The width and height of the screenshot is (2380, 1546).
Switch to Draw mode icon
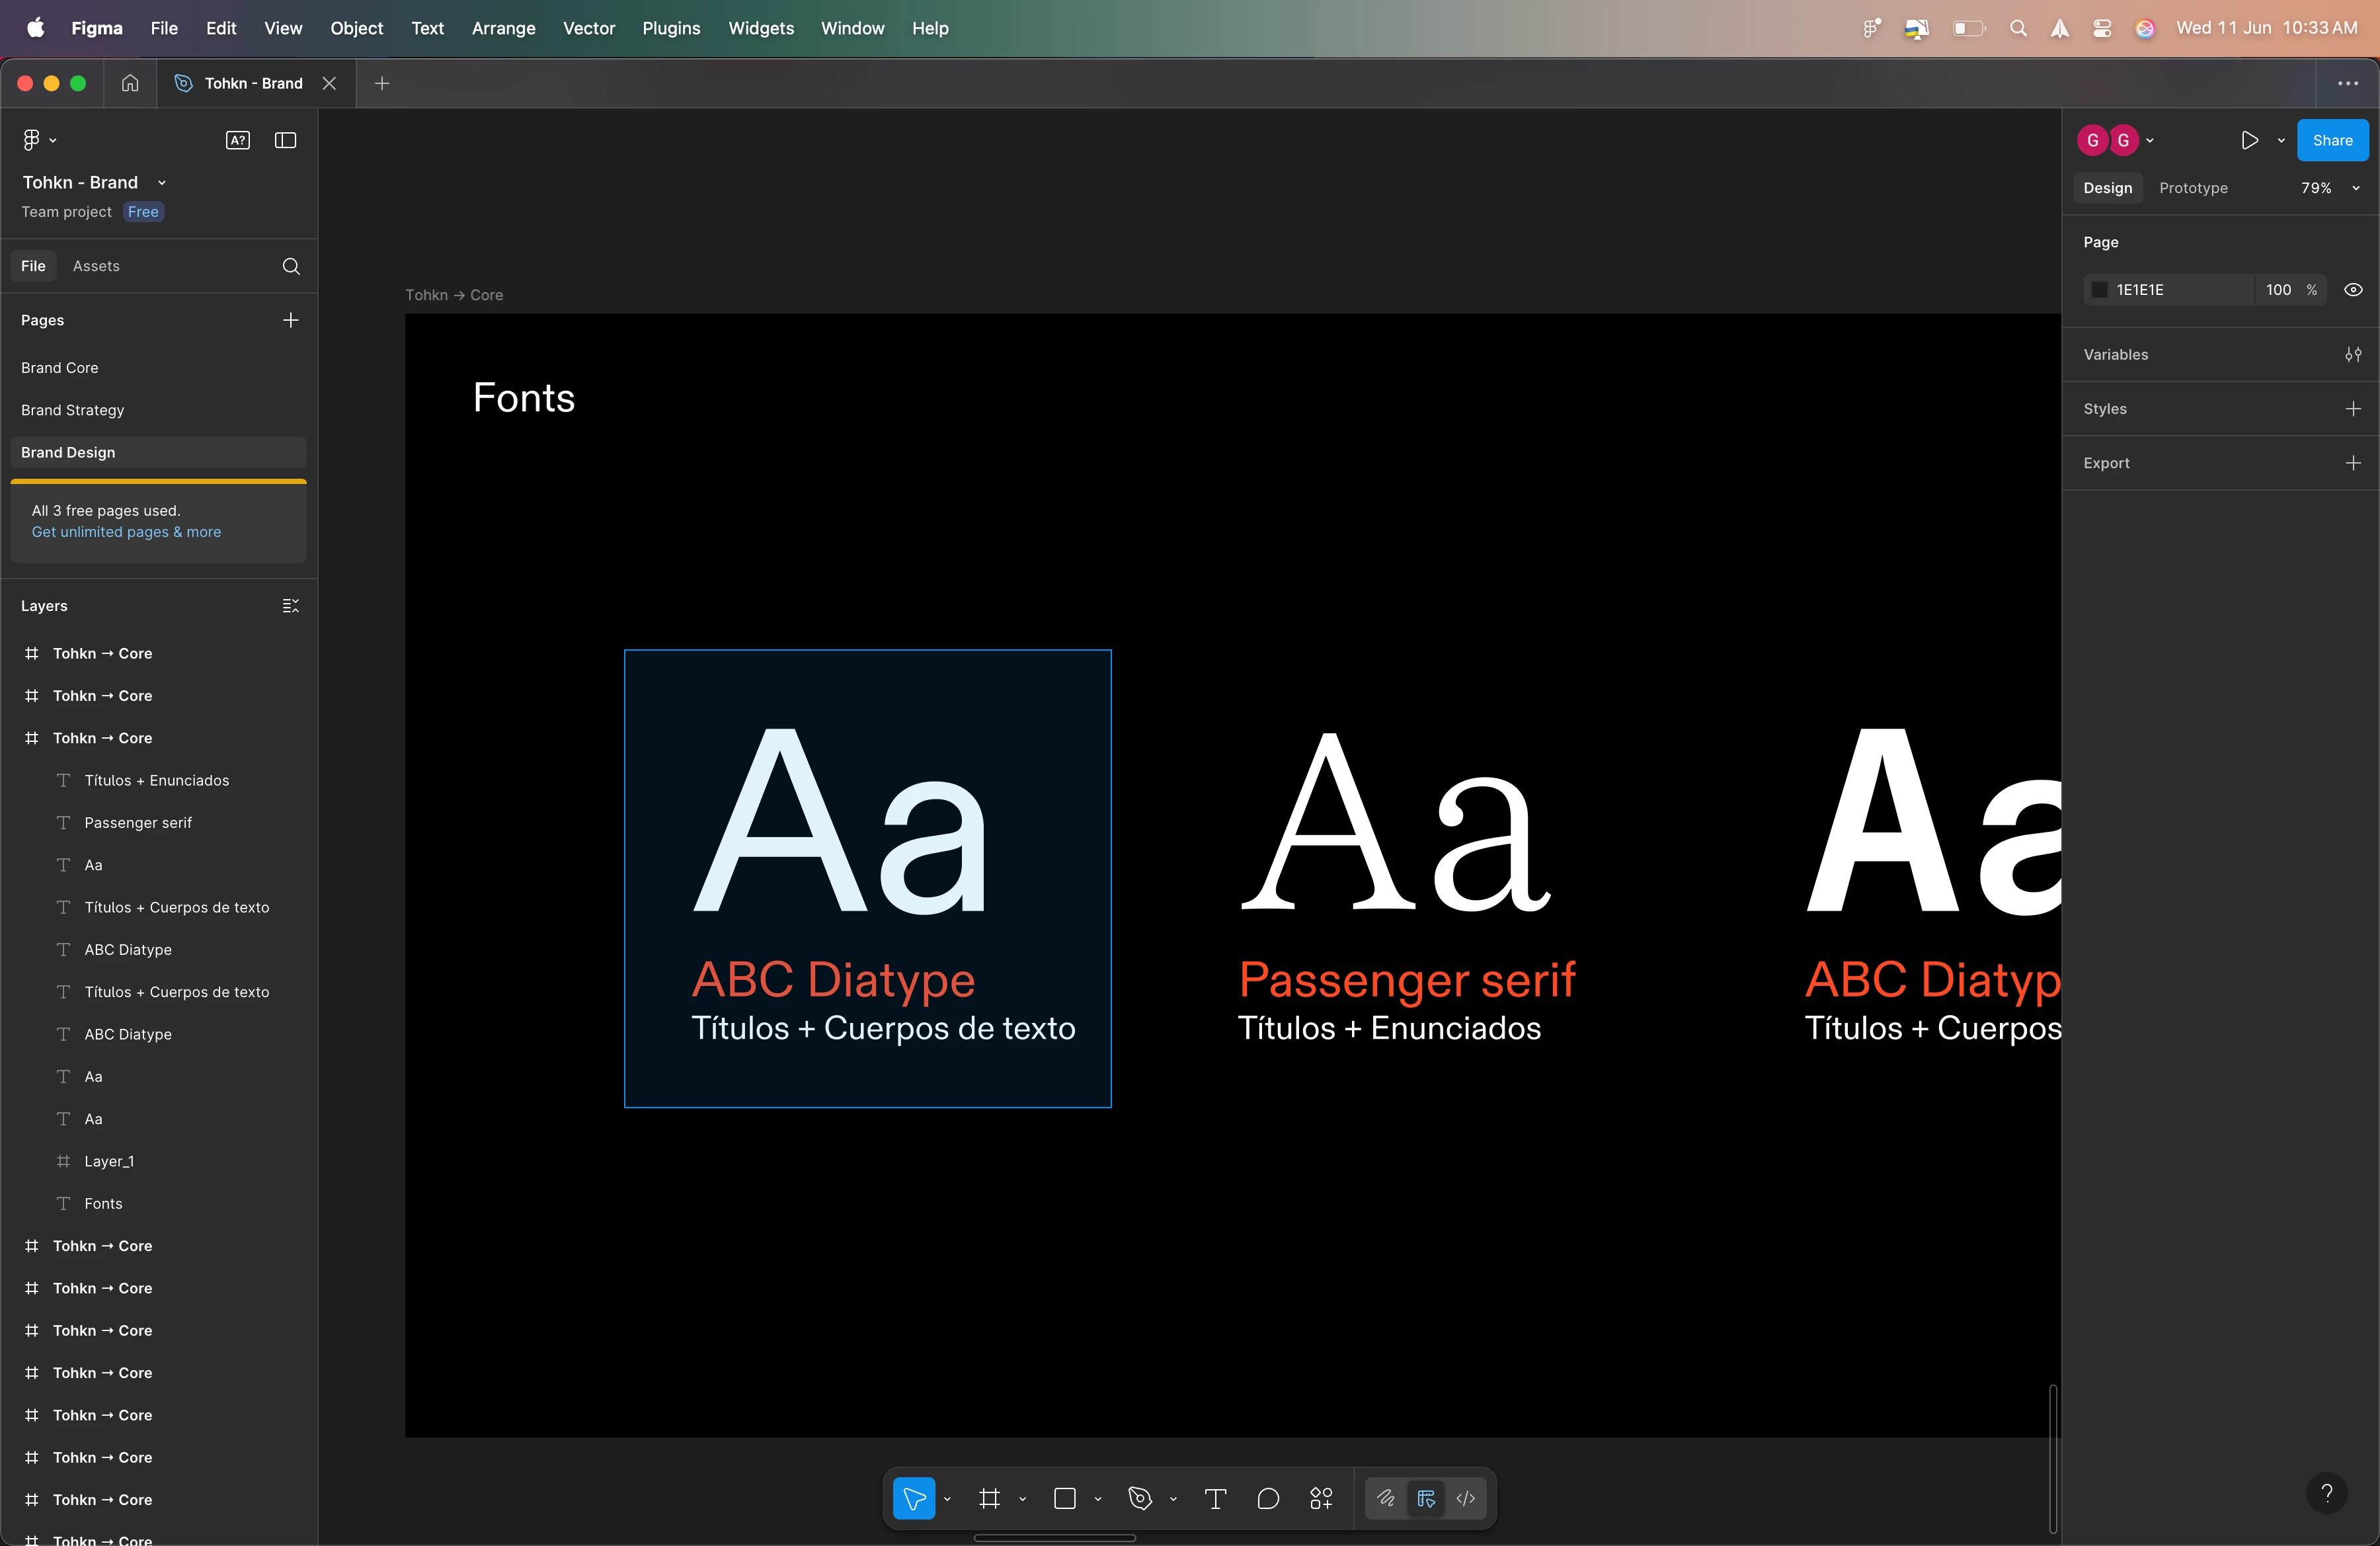pyautogui.click(x=1386, y=1498)
